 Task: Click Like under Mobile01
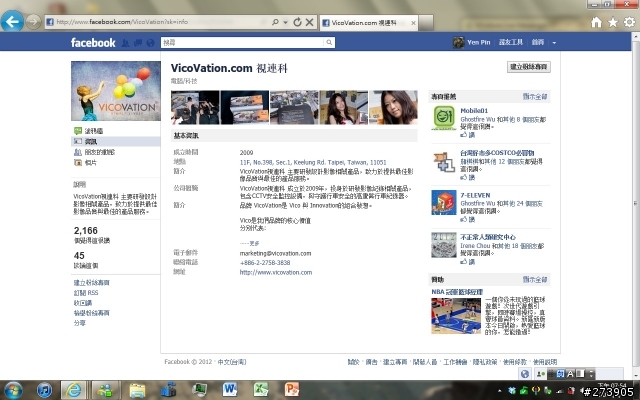tap(468, 135)
